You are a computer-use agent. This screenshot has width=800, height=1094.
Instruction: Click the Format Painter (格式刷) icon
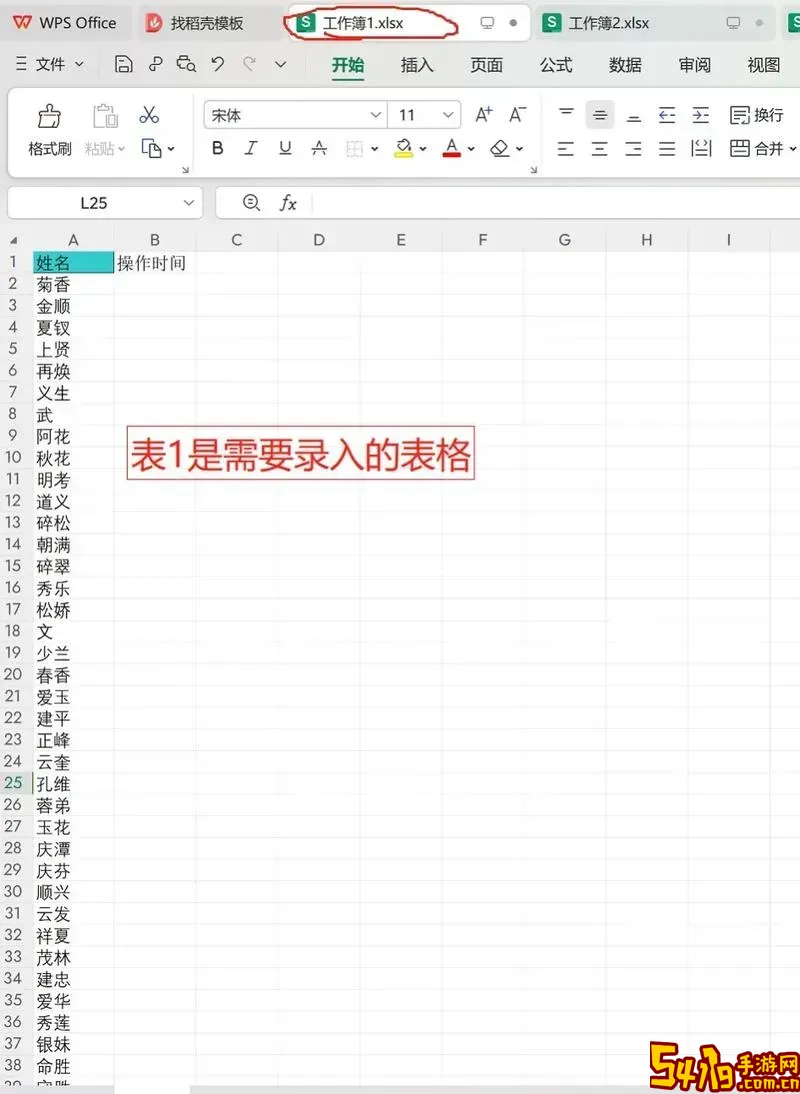50,116
